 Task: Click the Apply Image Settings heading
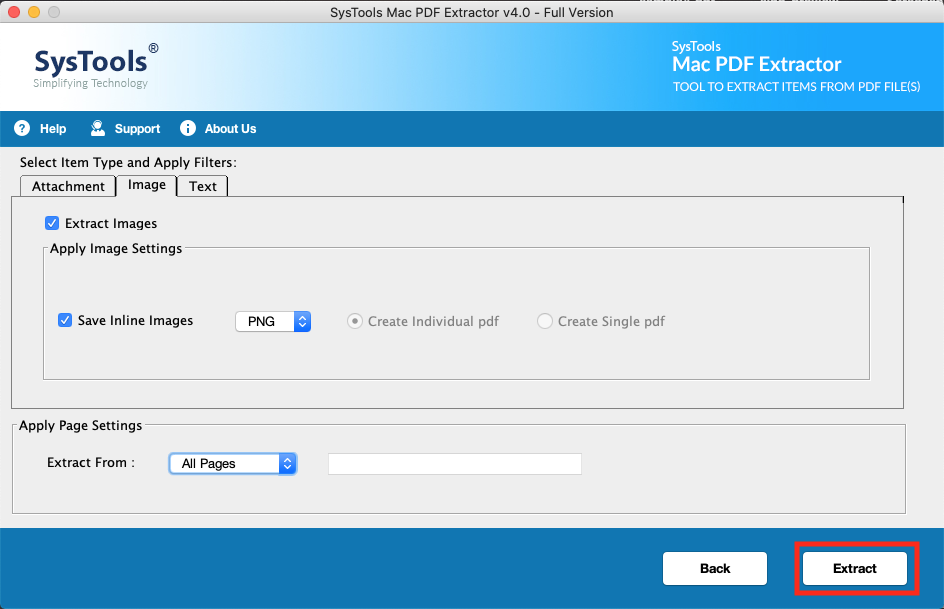click(116, 249)
